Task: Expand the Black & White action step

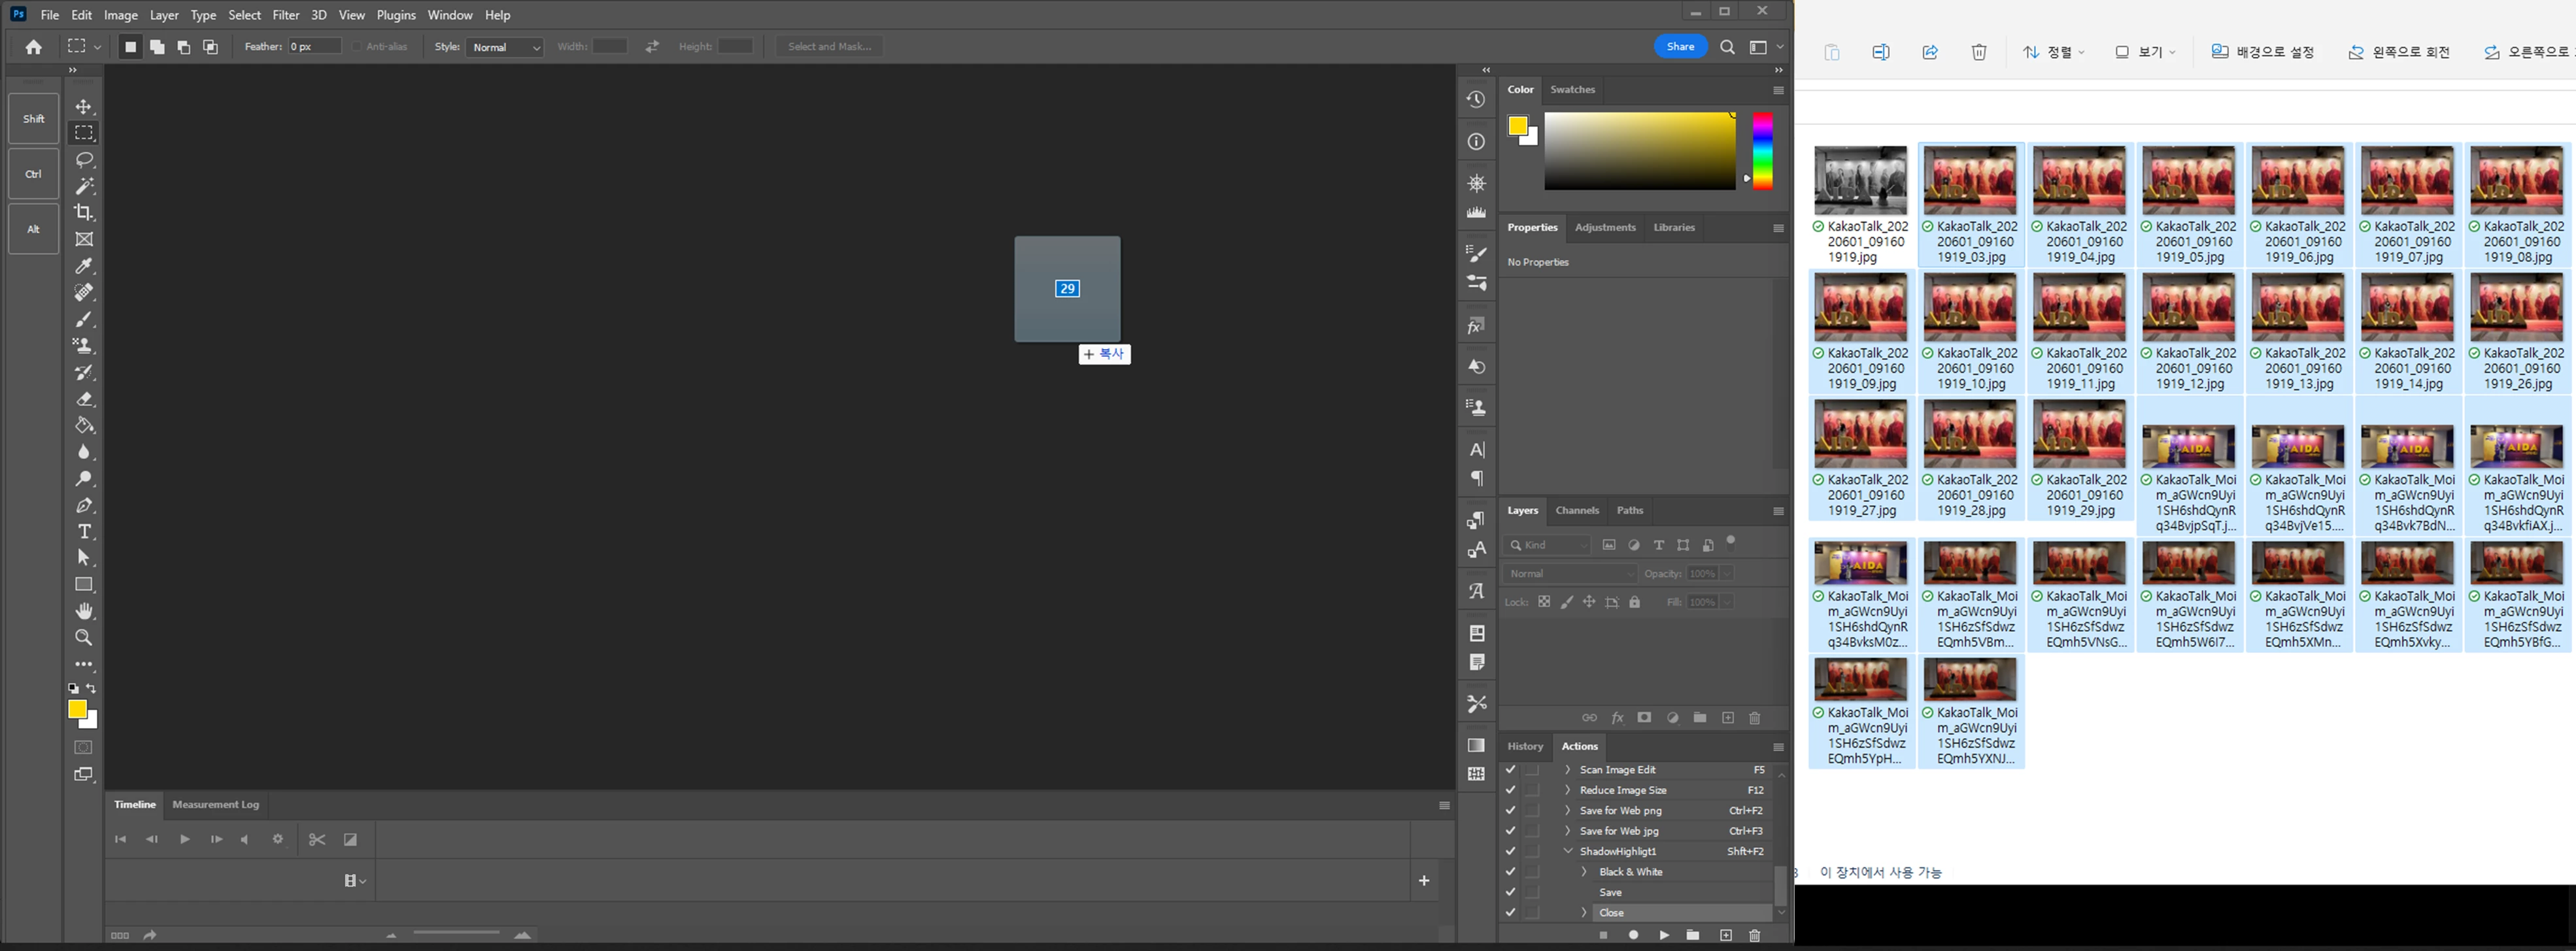Action: click(1584, 872)
